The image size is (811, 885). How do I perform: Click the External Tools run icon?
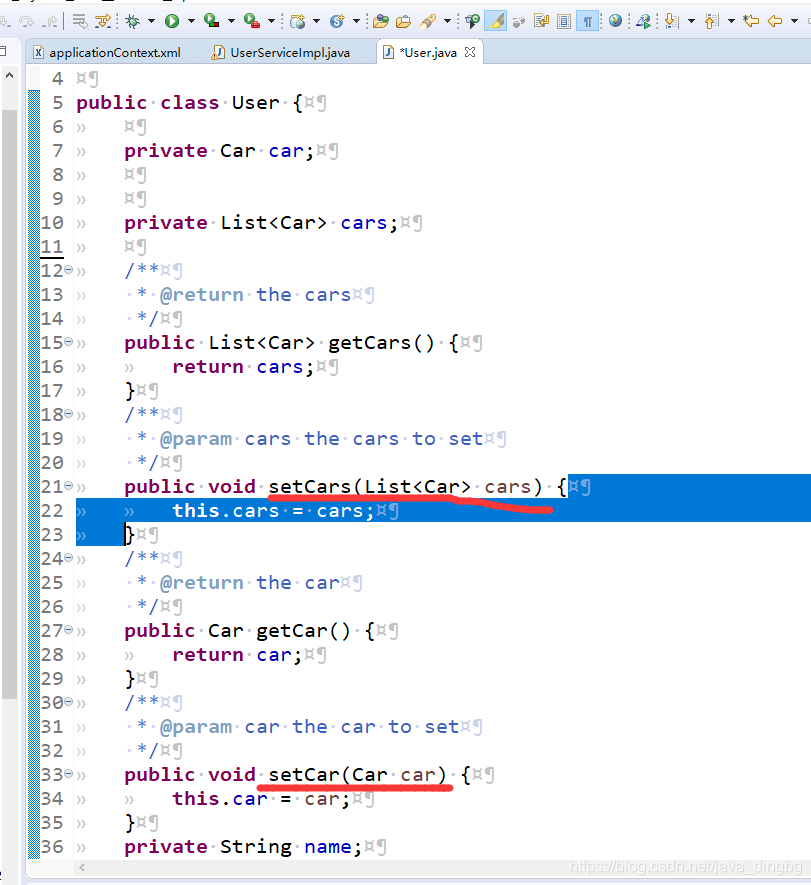click(x=251, y=21)
